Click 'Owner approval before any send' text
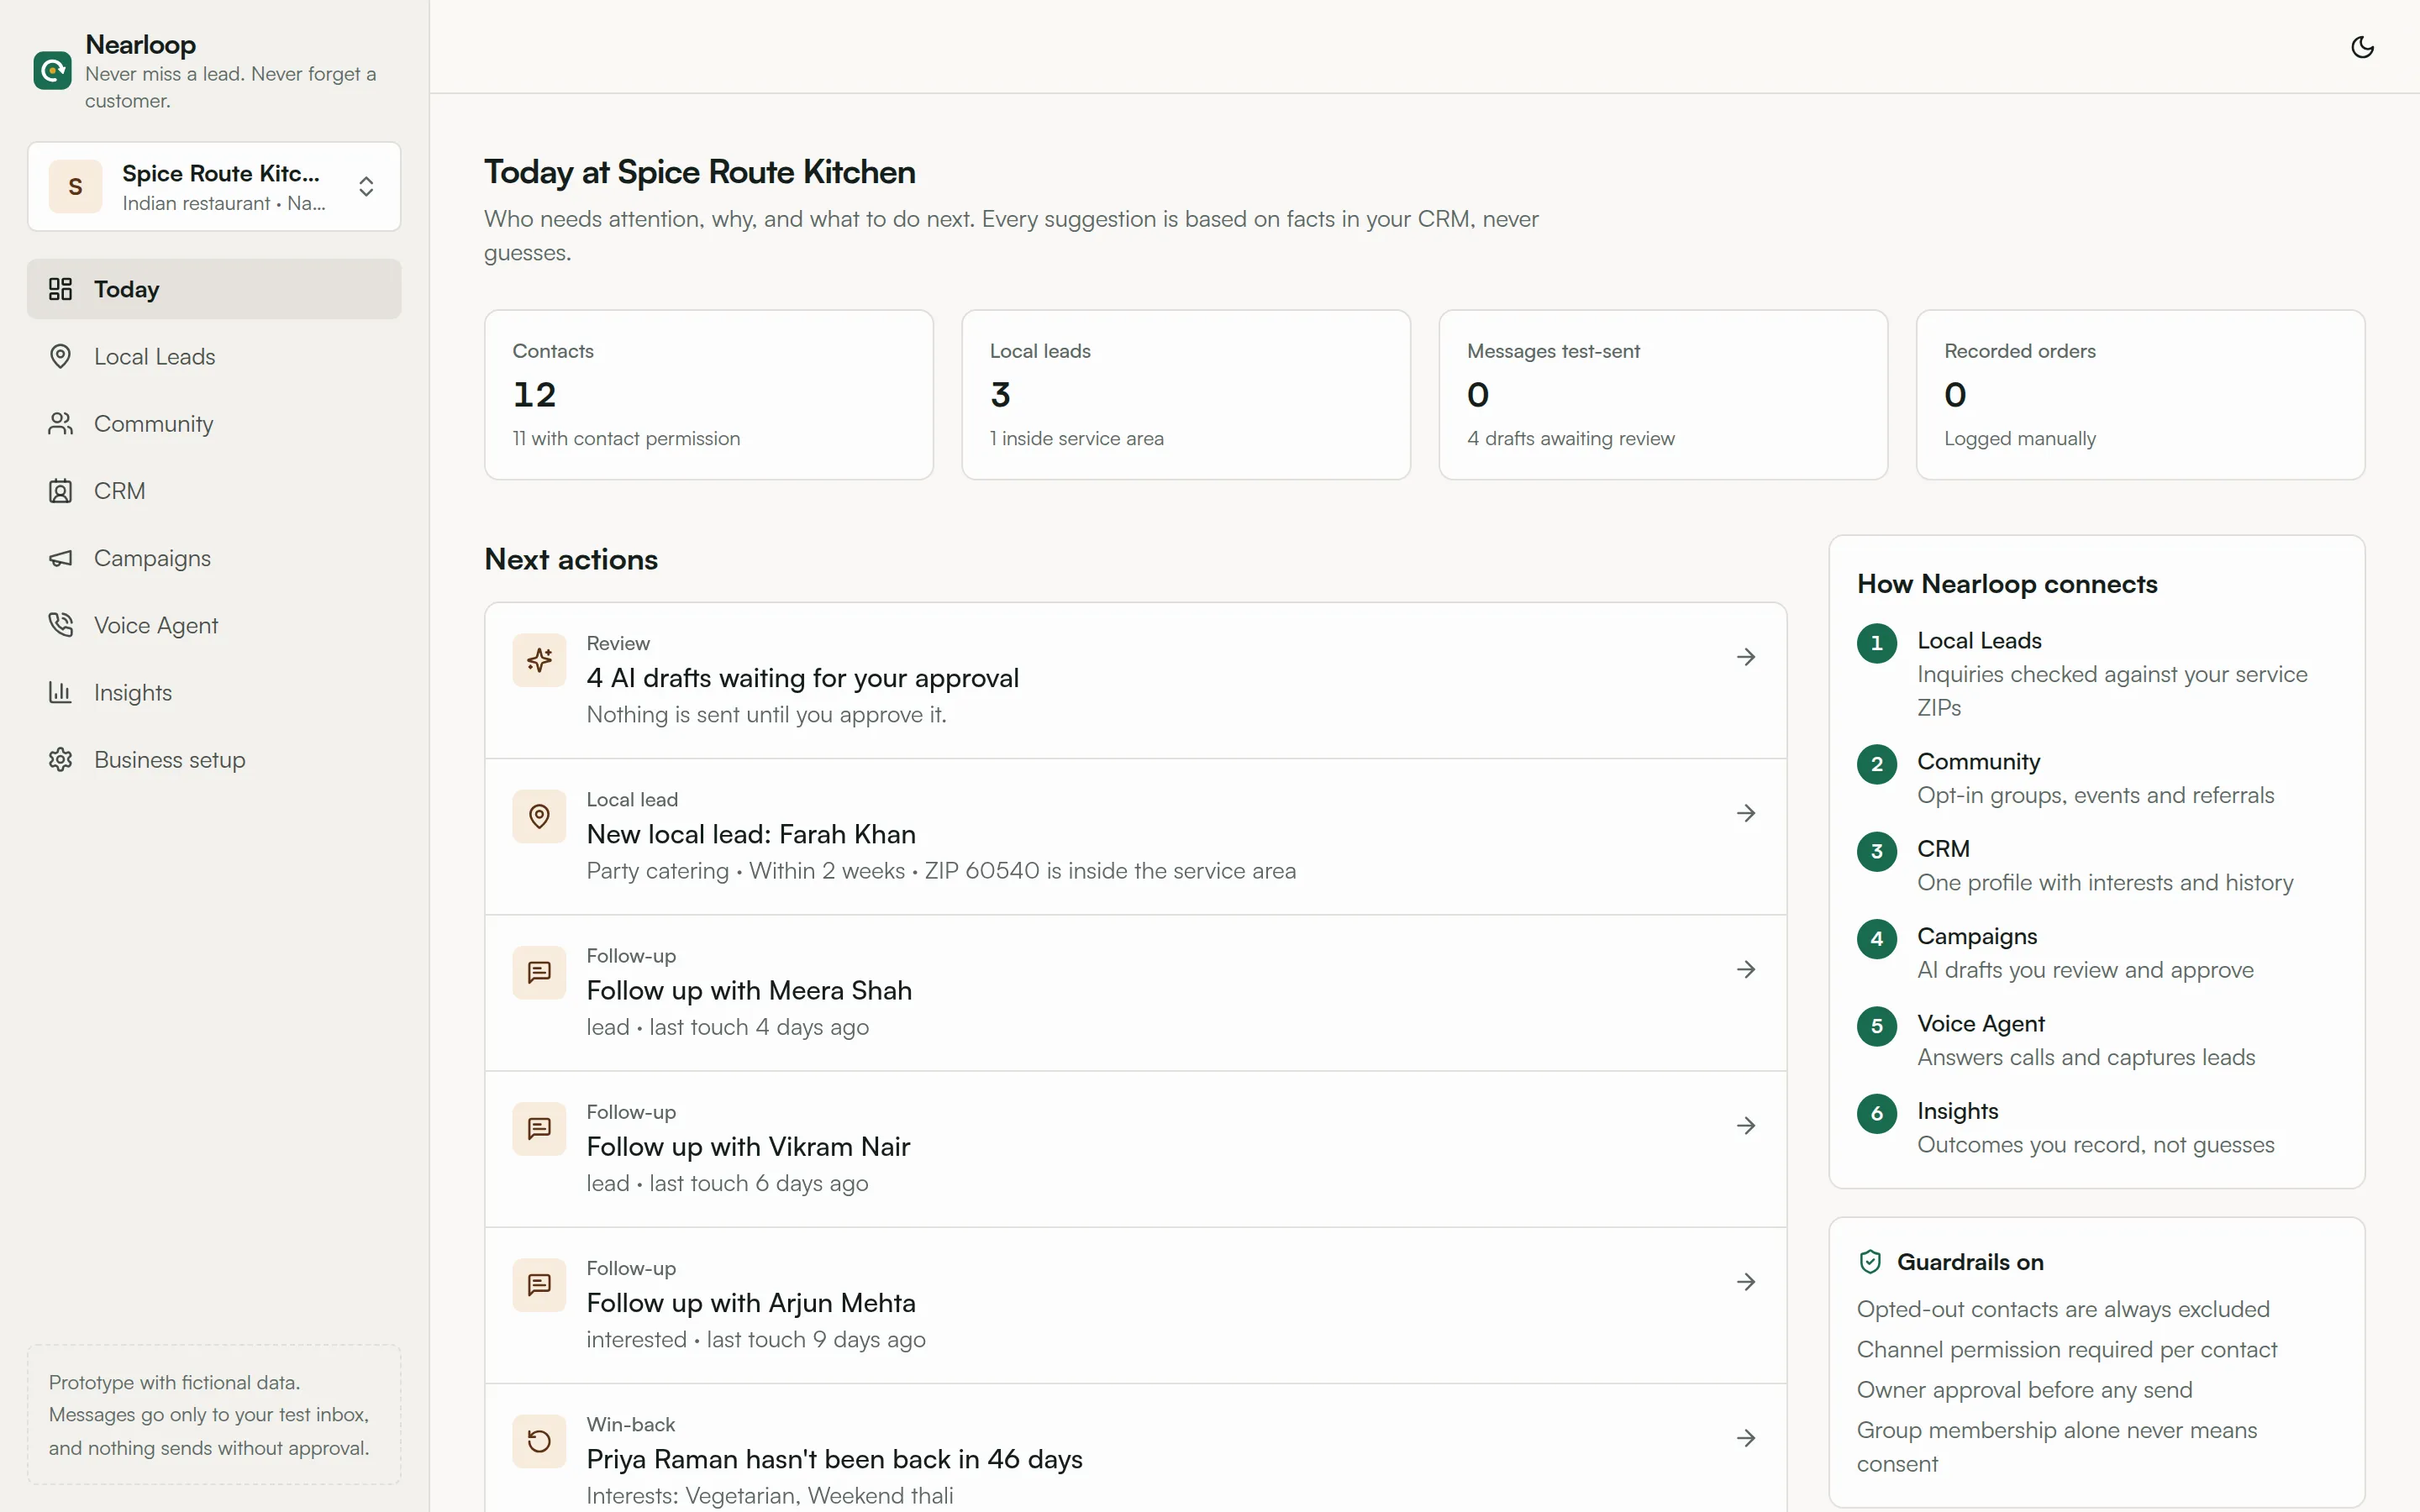The image size is (2420, 1512). tap(2024, 1390)
